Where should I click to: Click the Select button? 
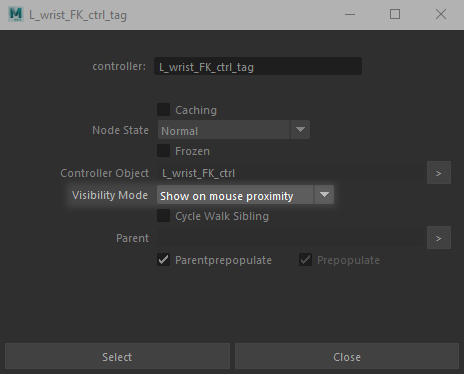[117, 357]
